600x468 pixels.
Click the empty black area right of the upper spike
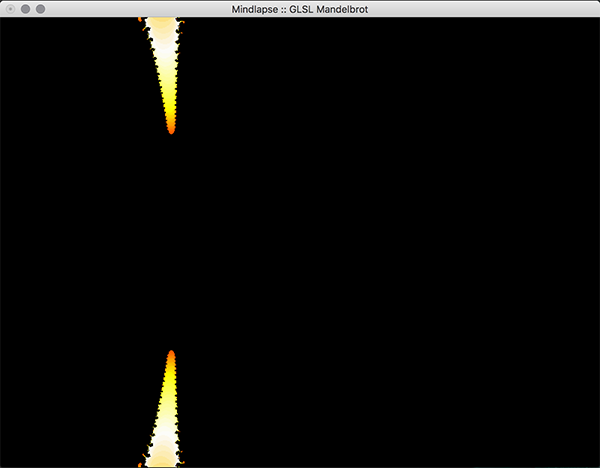[x=400, y=80]
